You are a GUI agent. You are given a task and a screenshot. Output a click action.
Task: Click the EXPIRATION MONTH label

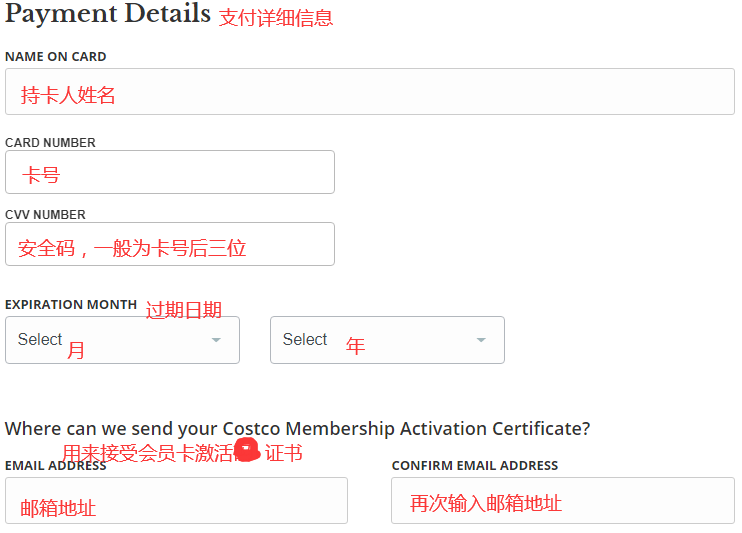coord(71,304)
